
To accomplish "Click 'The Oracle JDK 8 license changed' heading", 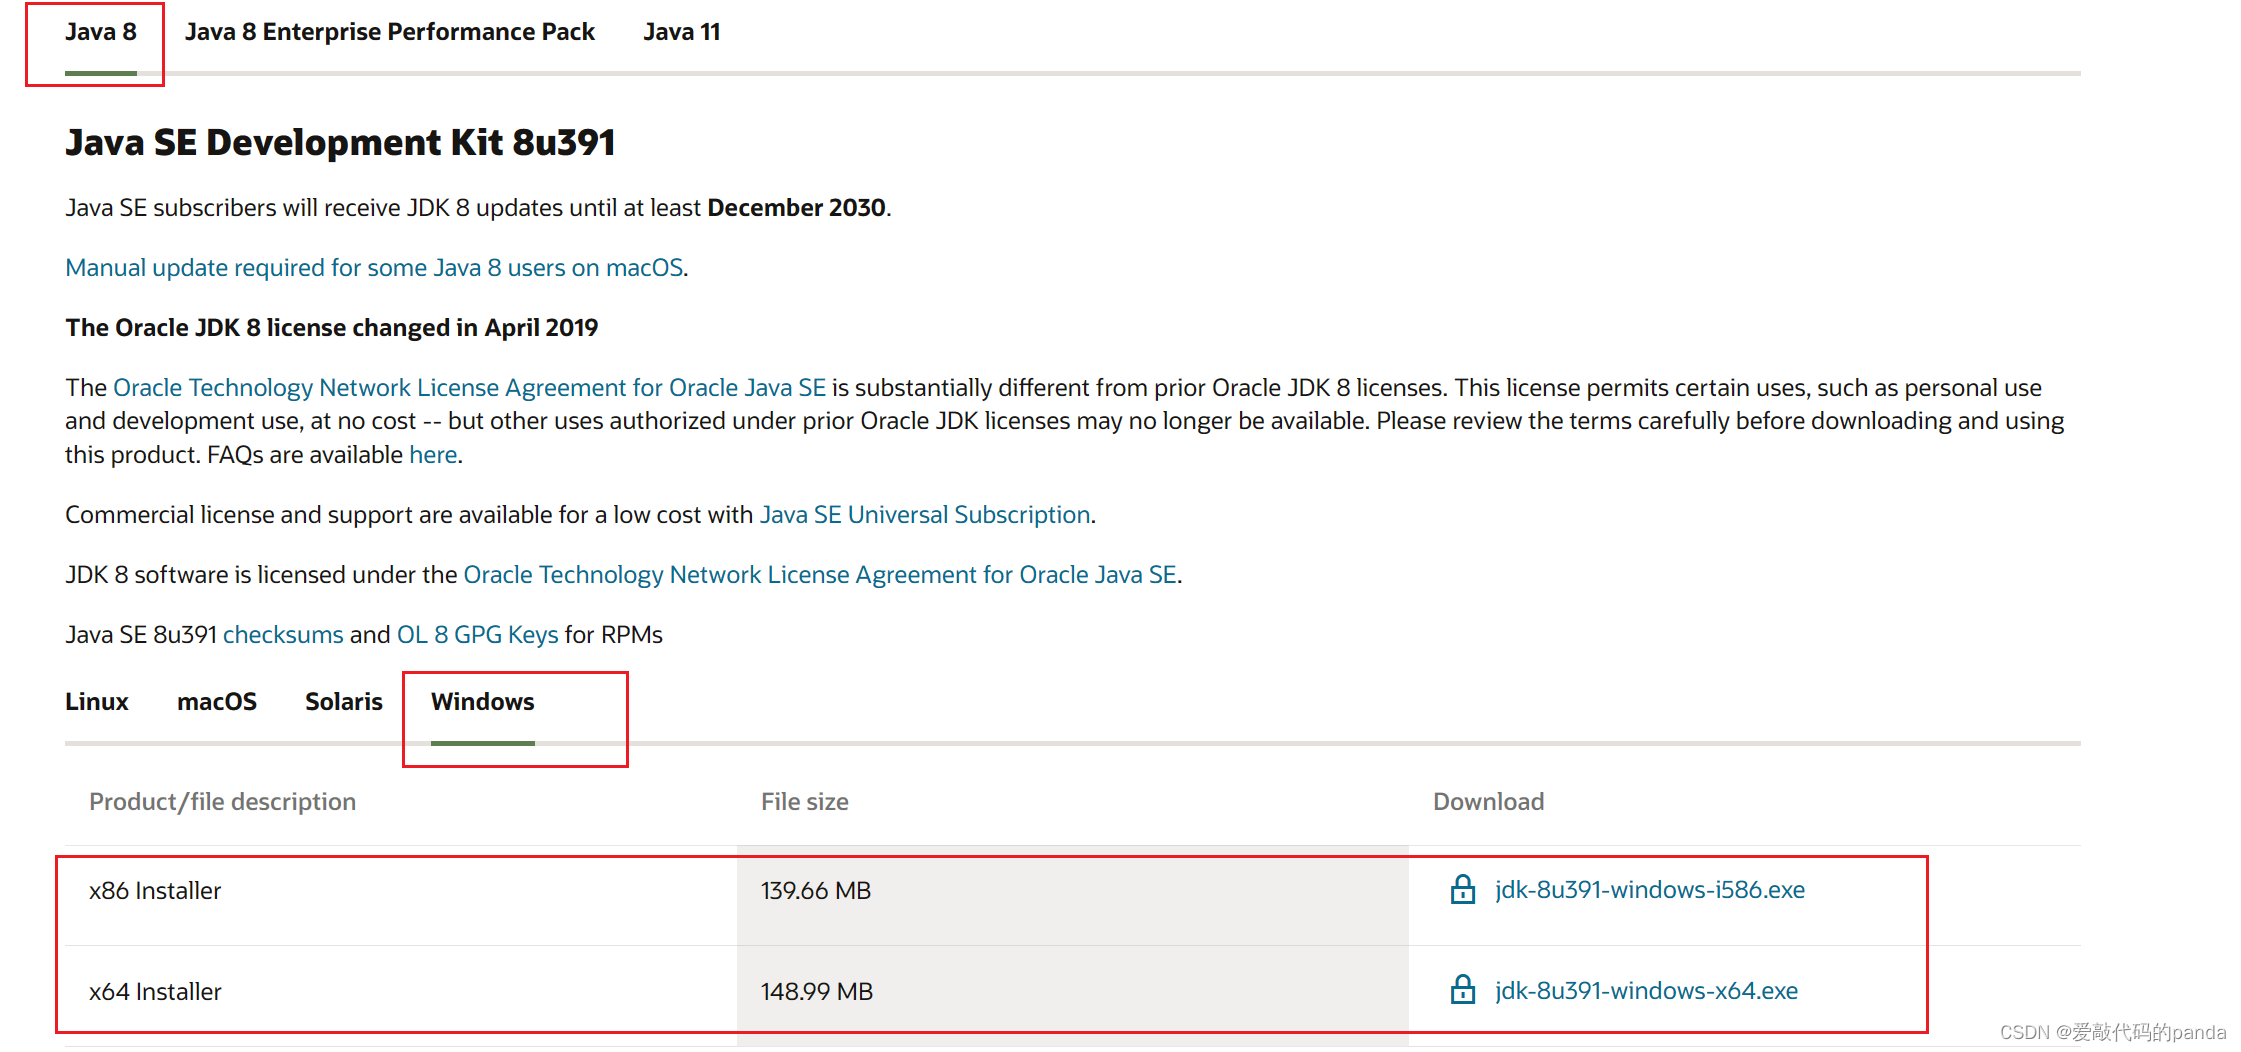I will (332, 327).
